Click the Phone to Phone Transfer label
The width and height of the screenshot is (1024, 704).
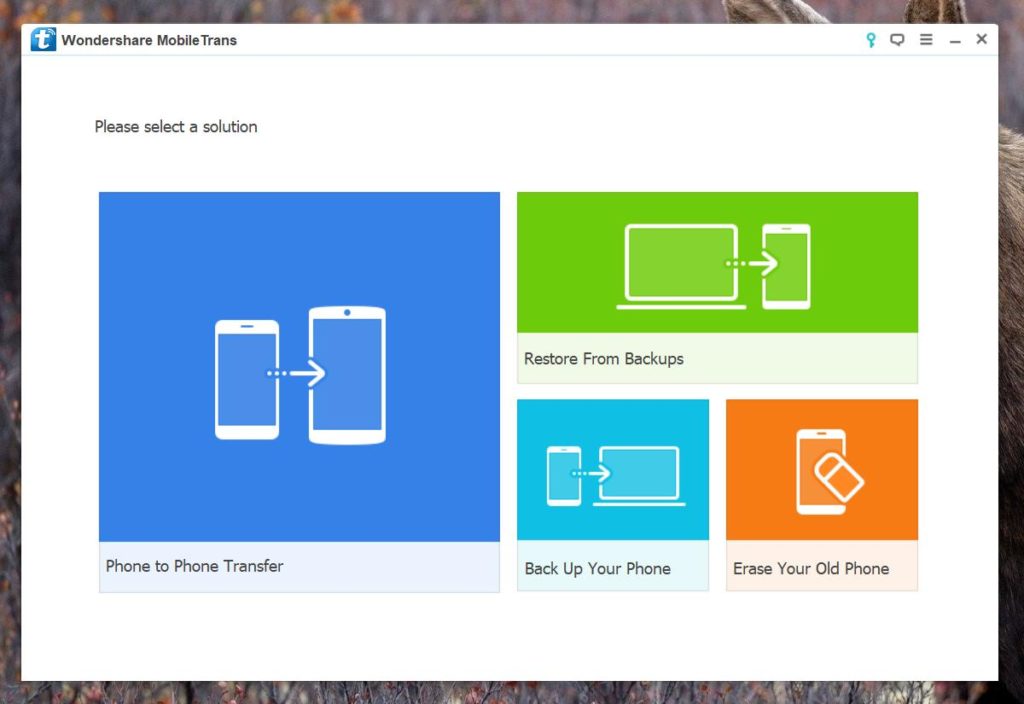(194, 566)
